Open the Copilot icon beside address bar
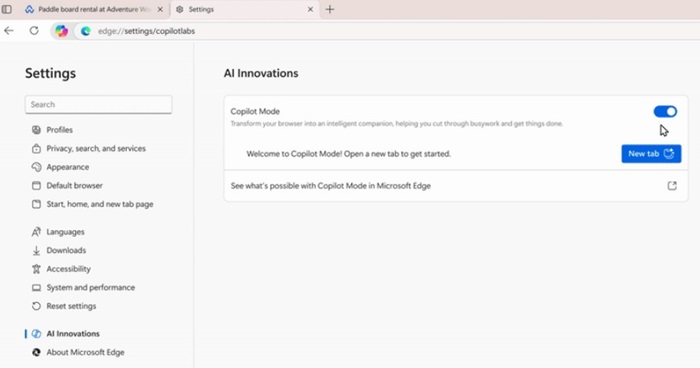The width and height of the screenshot is (700, 368). [62, 31]
